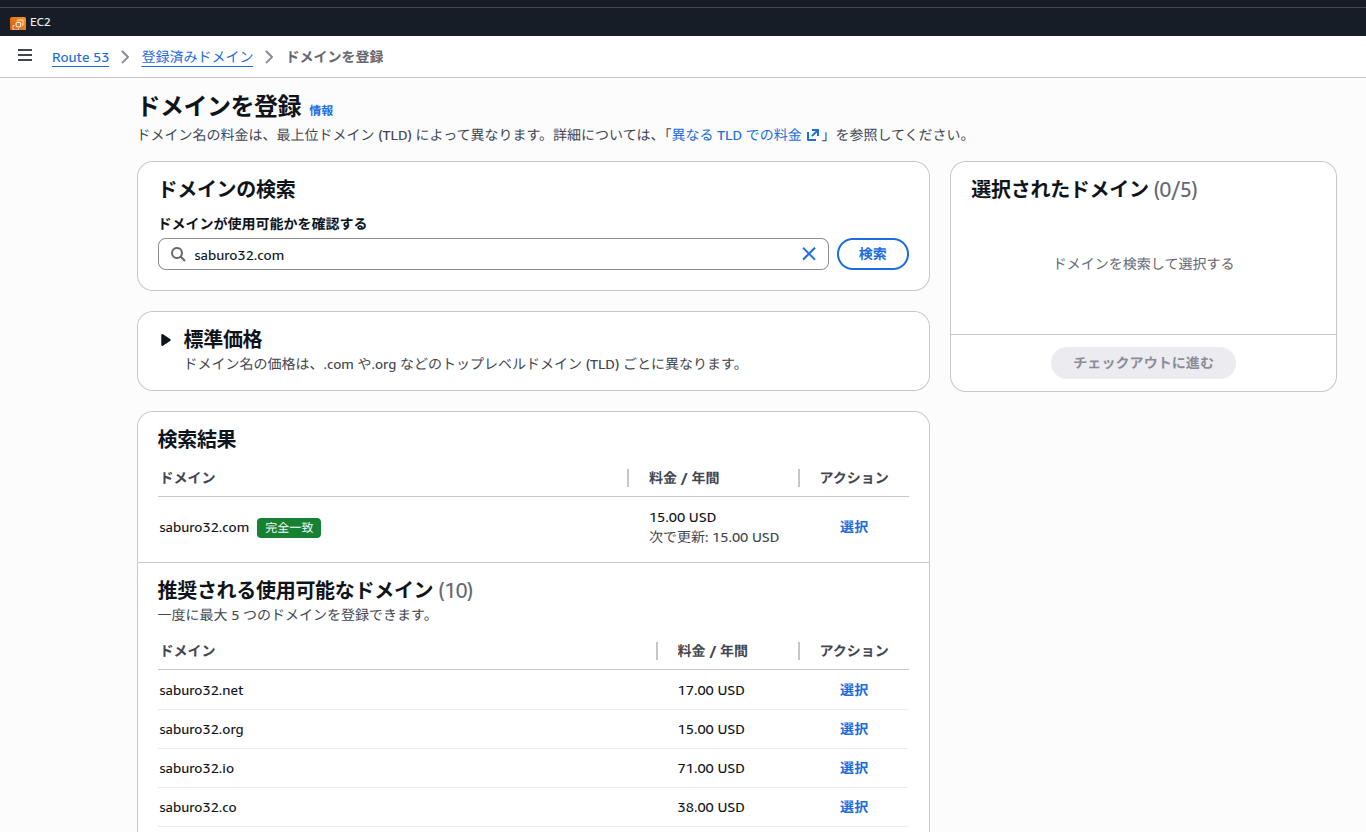Click 推奨される使用可能なドメイン heading

click(x=295, y=590)
